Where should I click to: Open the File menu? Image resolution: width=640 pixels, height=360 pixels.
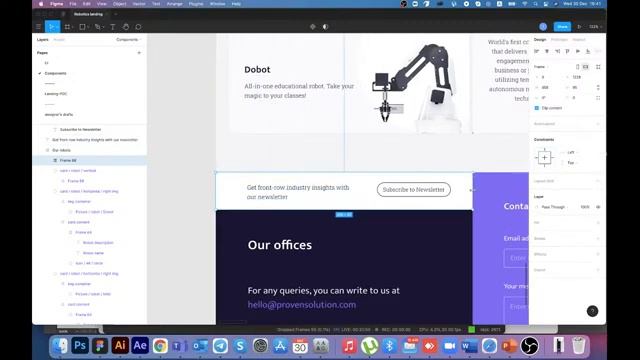click(73, 4)
